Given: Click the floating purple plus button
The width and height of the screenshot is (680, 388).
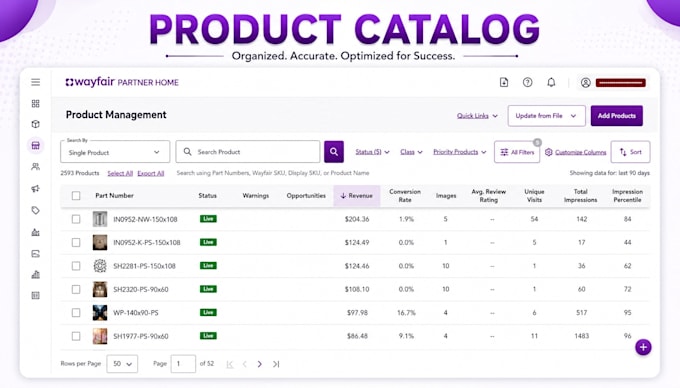Looking at the screenshot, I should (643, 347).
